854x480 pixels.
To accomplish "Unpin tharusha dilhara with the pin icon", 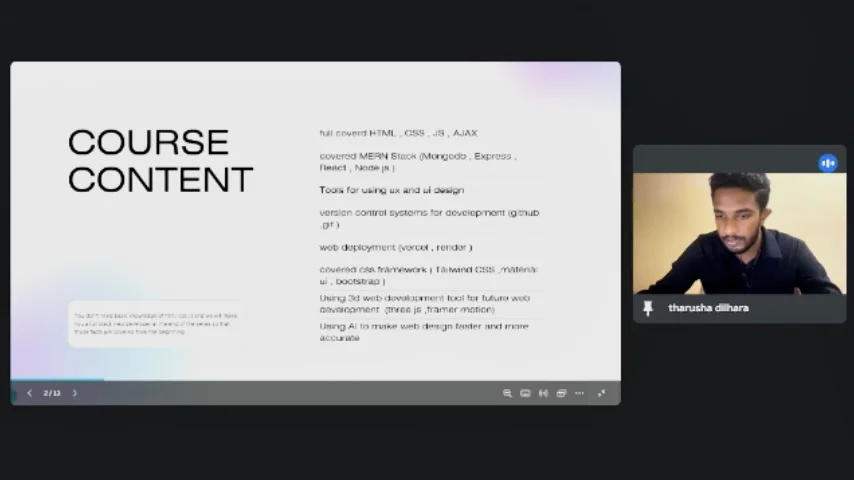I will [648, 308].
